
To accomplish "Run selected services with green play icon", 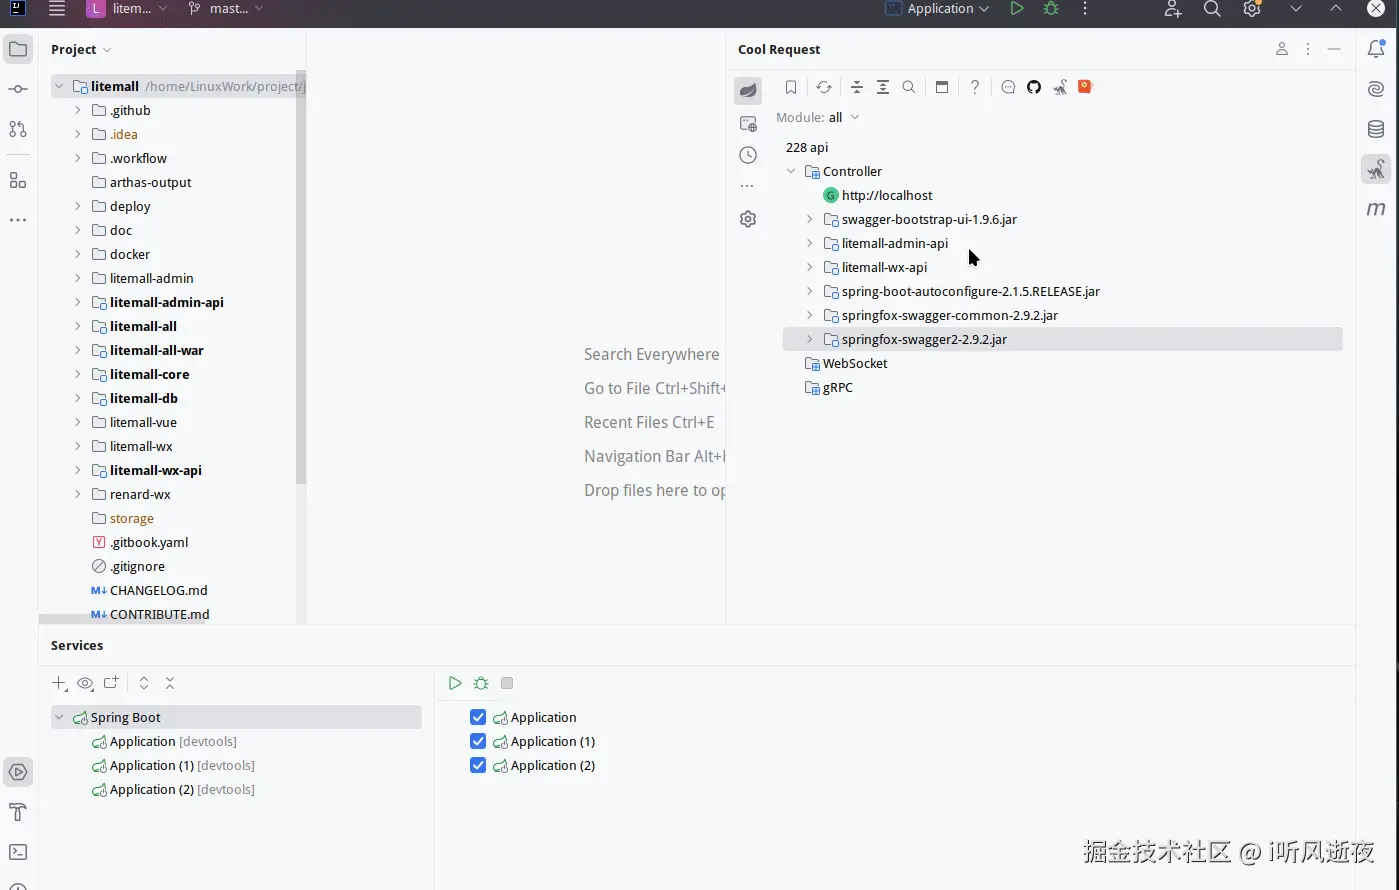I will pos(455,683).
